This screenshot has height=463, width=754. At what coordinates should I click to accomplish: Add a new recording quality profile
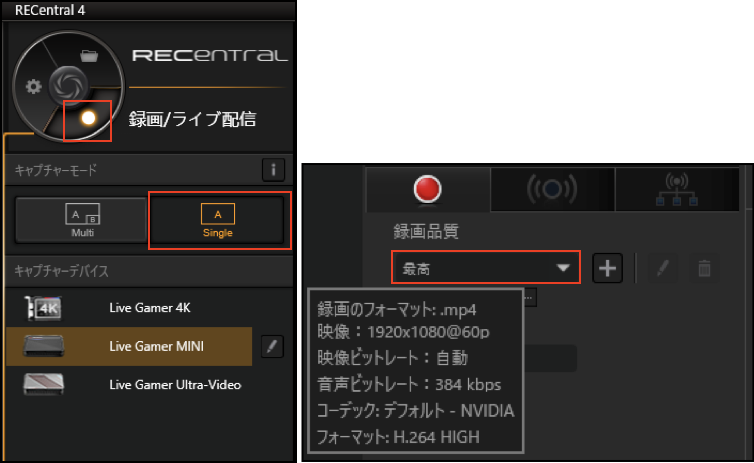[607, 268]
